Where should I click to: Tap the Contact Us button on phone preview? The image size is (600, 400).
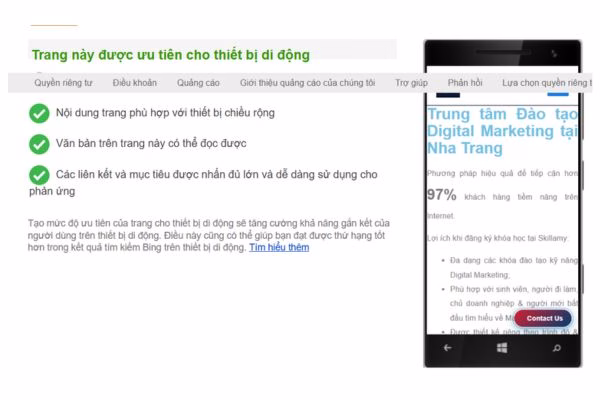[544, 318]
